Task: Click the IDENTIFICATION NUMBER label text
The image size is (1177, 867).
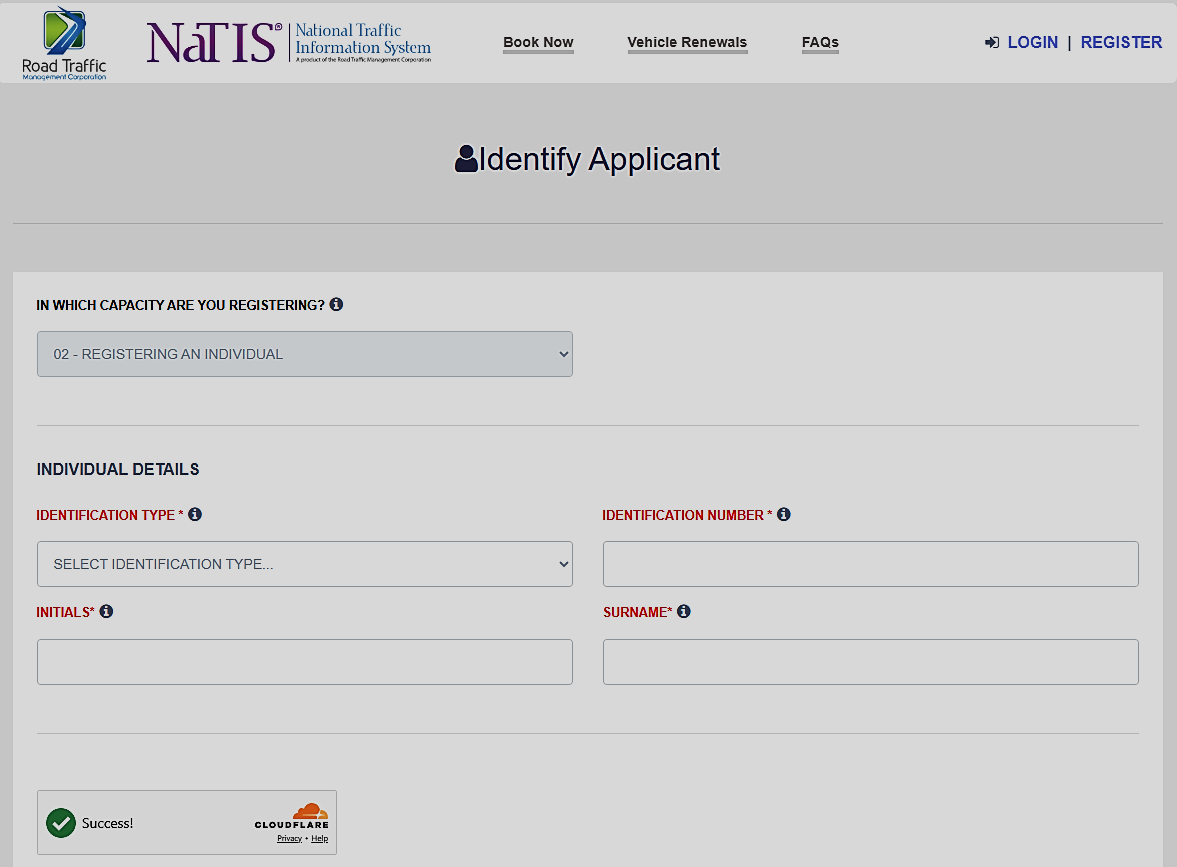Action: pyautogui.click(x=687, y=515)
